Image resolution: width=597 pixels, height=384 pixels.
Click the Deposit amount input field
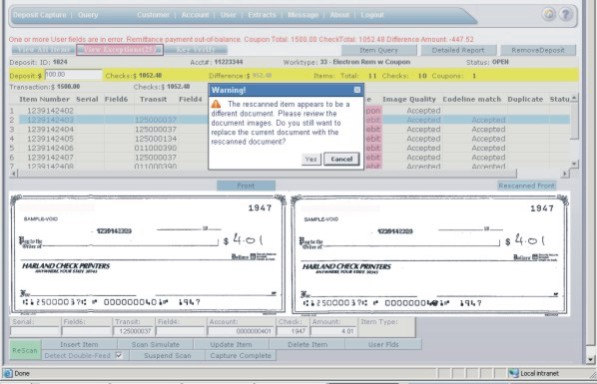[73, 75]
